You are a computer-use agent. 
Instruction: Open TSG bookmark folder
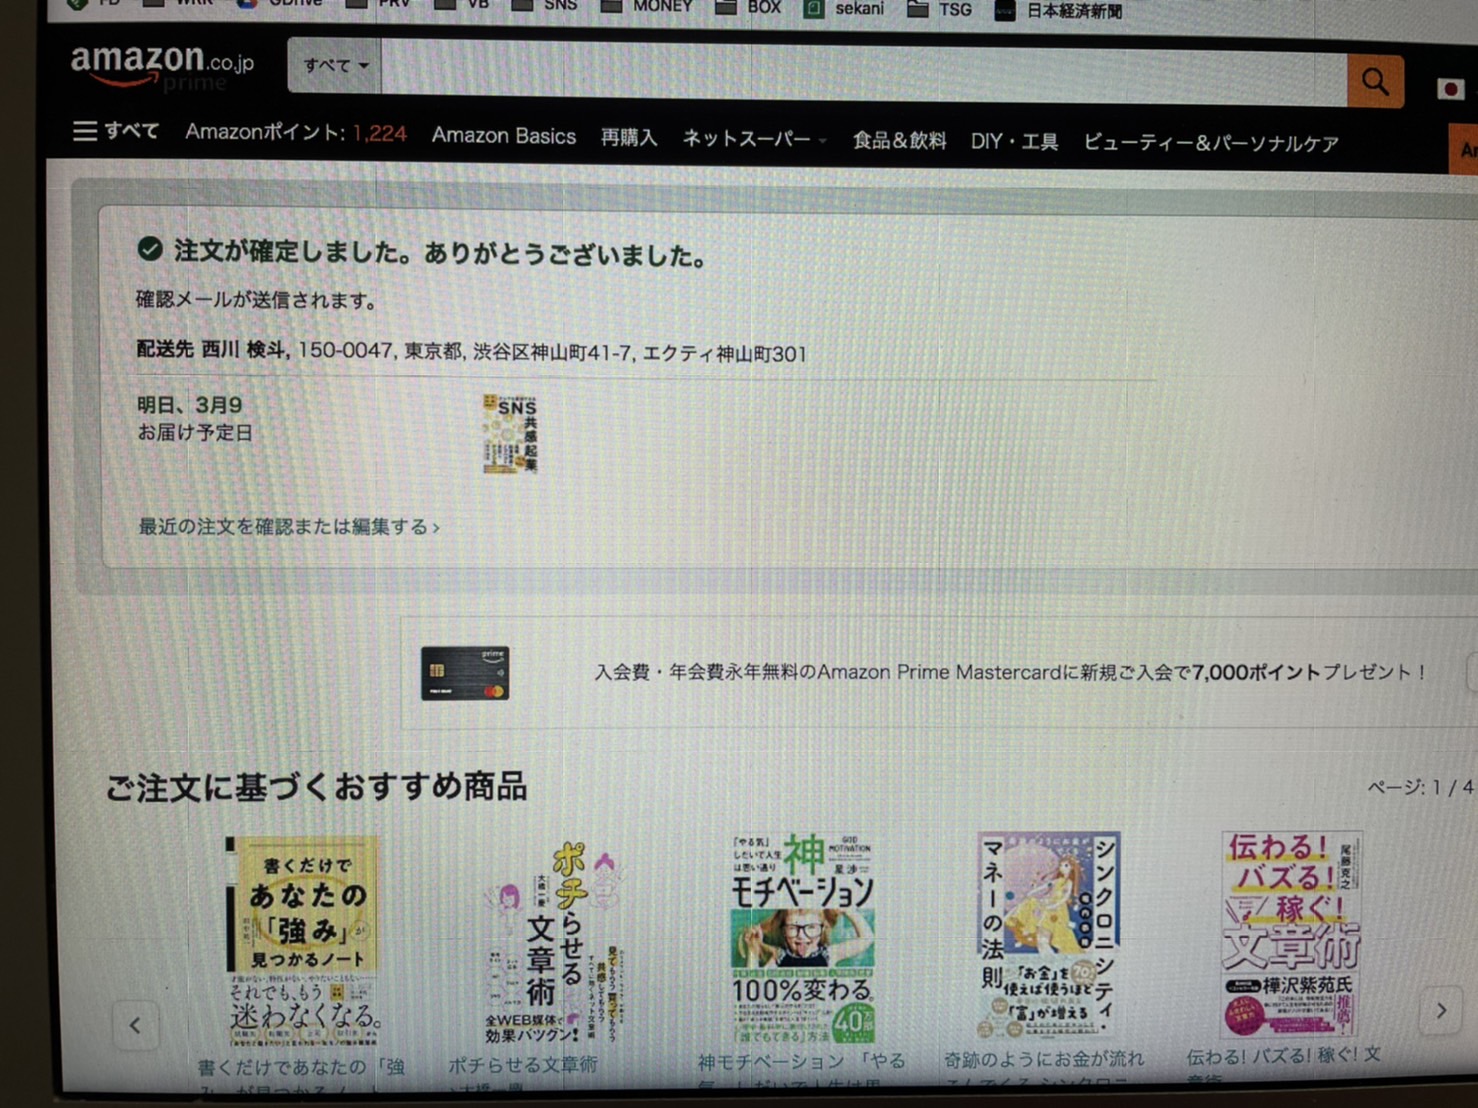939,10
